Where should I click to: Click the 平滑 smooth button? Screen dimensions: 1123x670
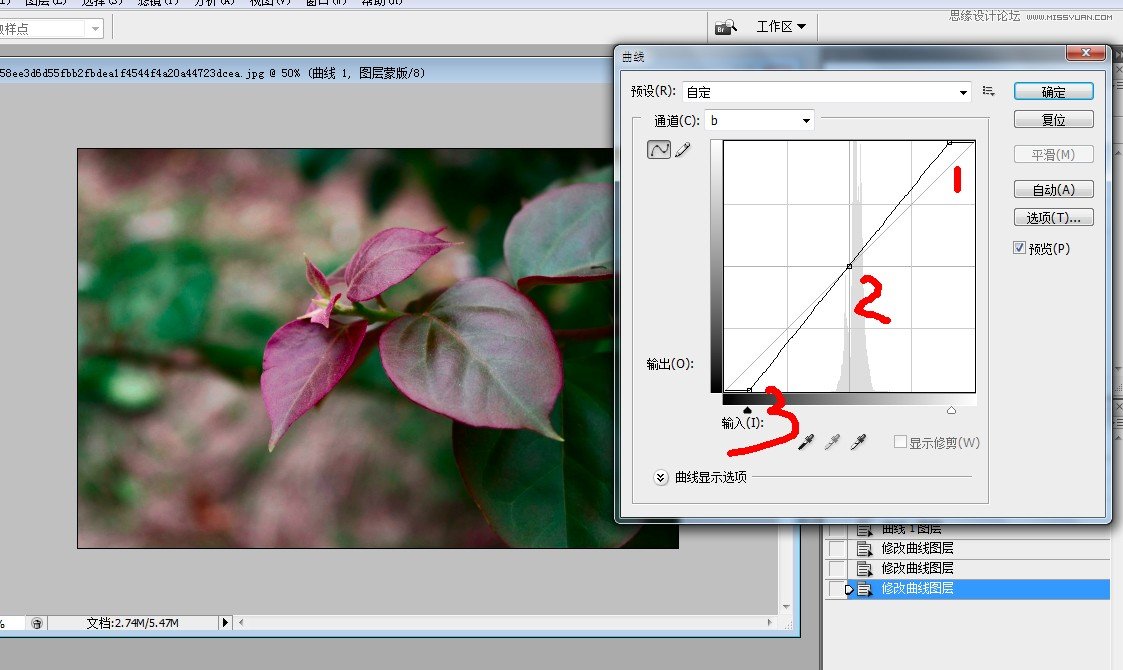(x=1054, y=155)
